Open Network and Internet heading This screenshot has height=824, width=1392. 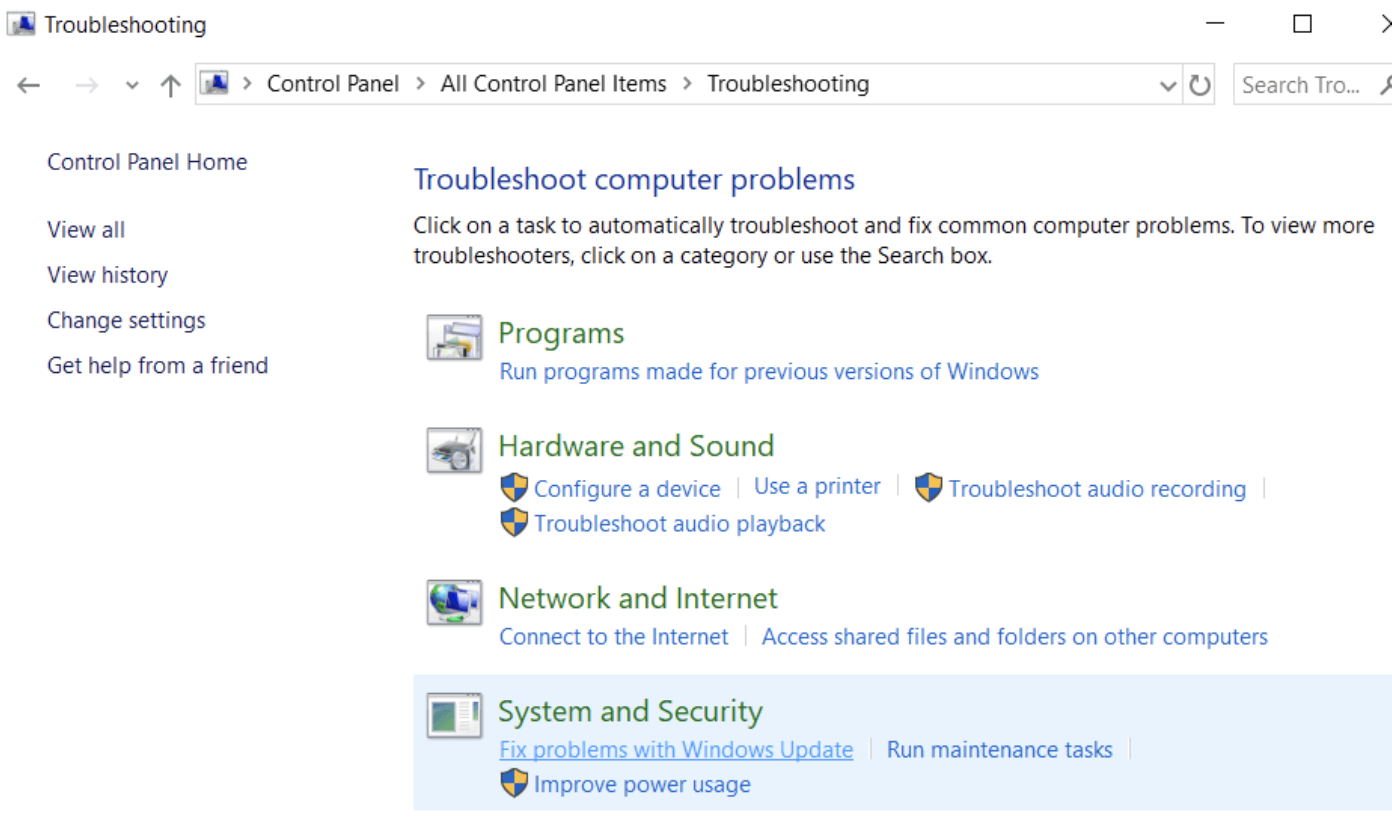pos(638,598)
